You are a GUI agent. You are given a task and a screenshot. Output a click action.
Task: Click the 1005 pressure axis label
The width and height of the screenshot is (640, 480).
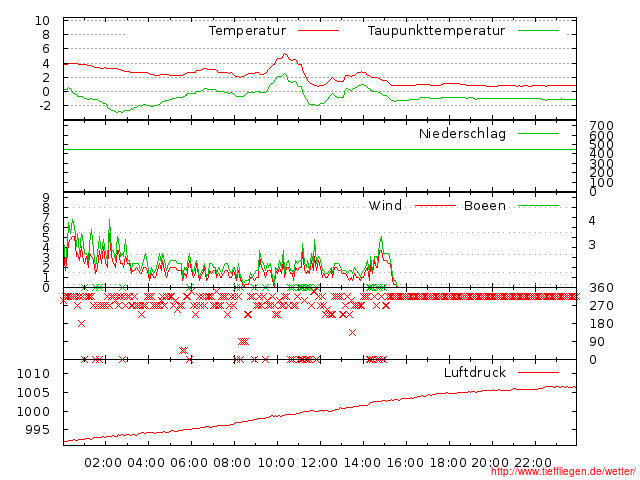[x=33, y=393]
